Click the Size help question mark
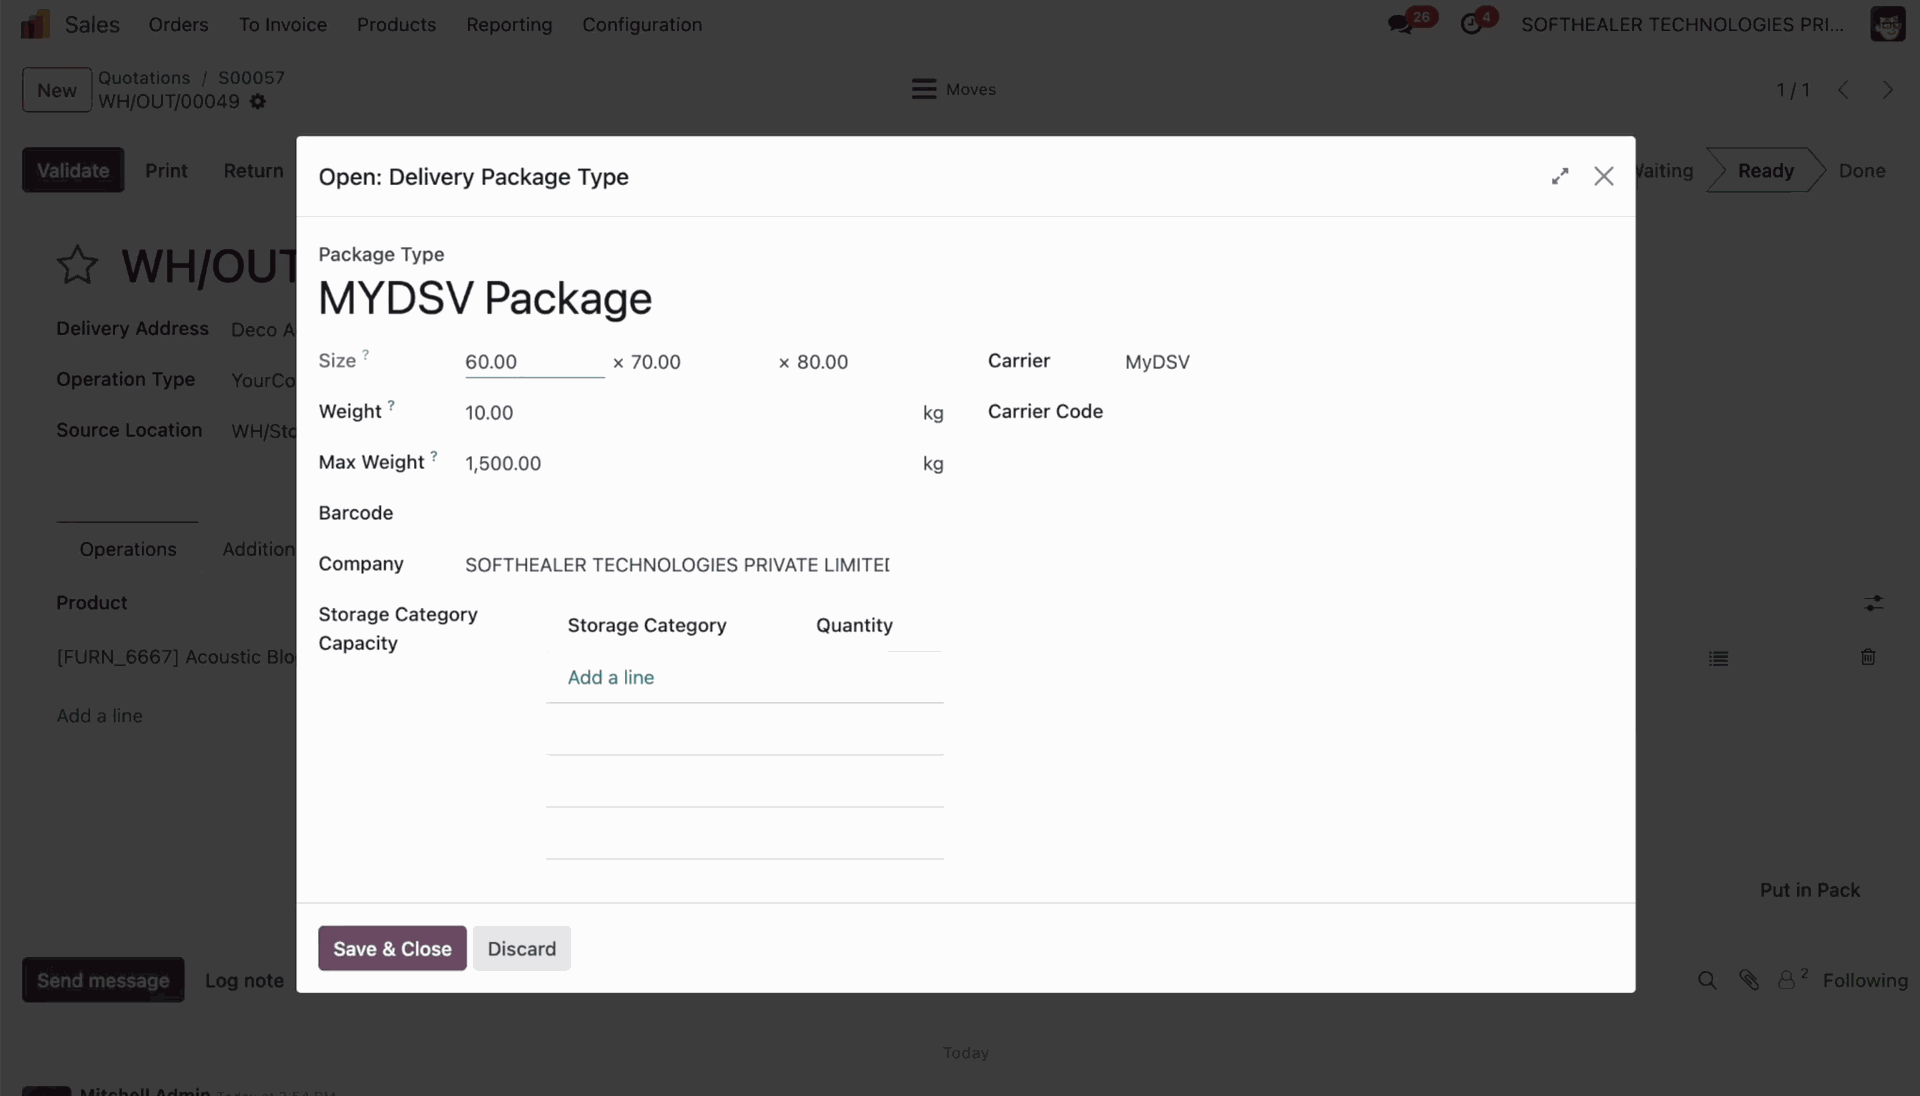Screen dimensions: 1920x1096 [x=366, y=354]
